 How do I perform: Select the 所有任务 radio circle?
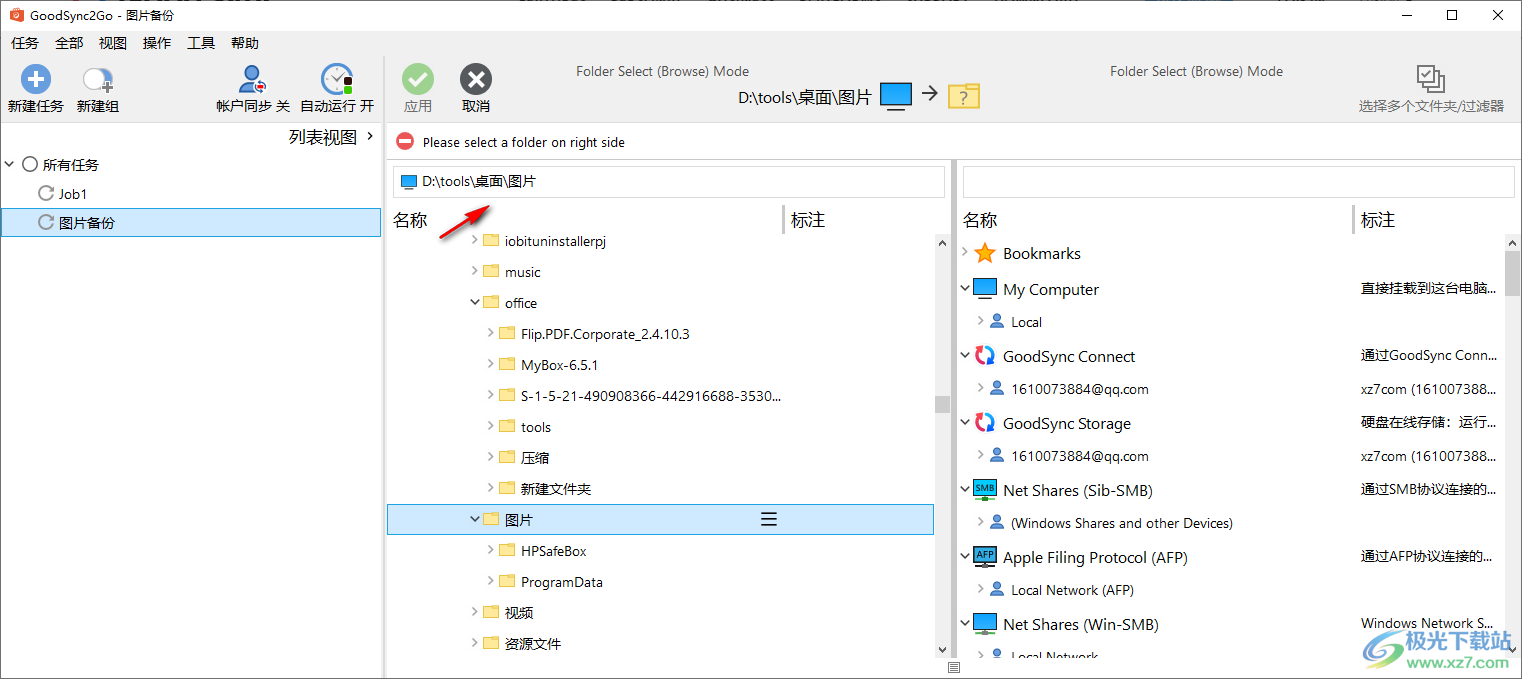pos(30,164)
